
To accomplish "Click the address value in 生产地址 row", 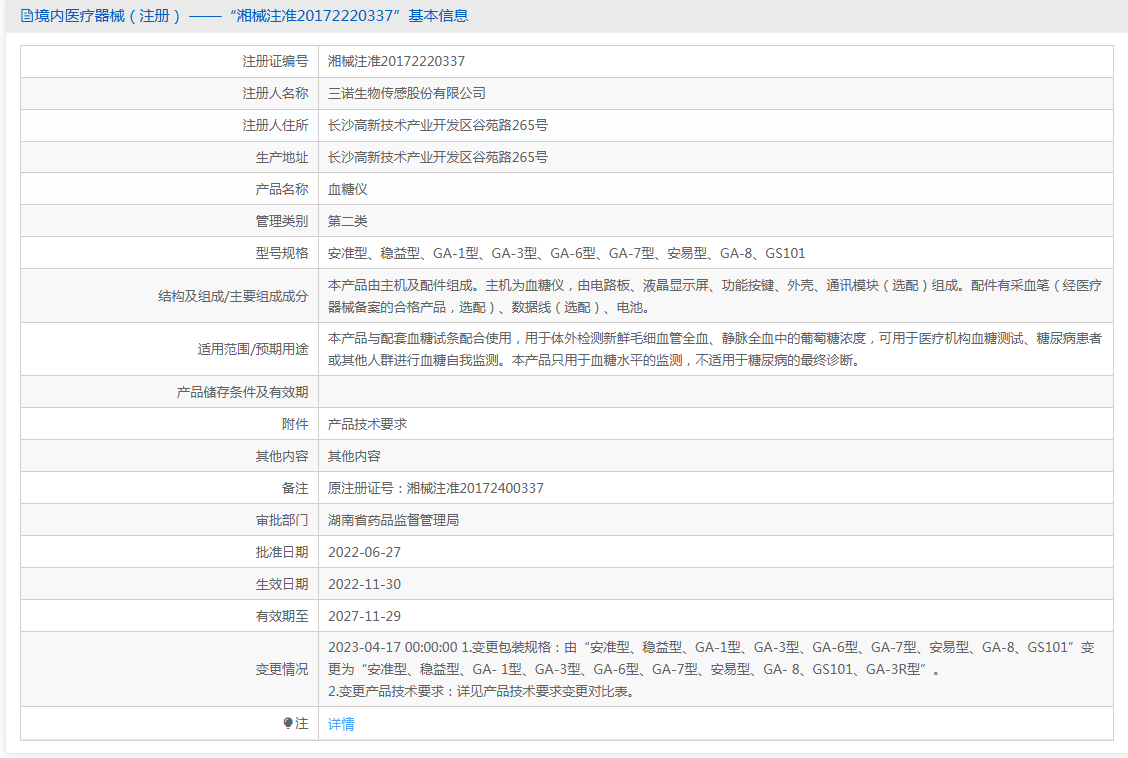I will point(437,157).
